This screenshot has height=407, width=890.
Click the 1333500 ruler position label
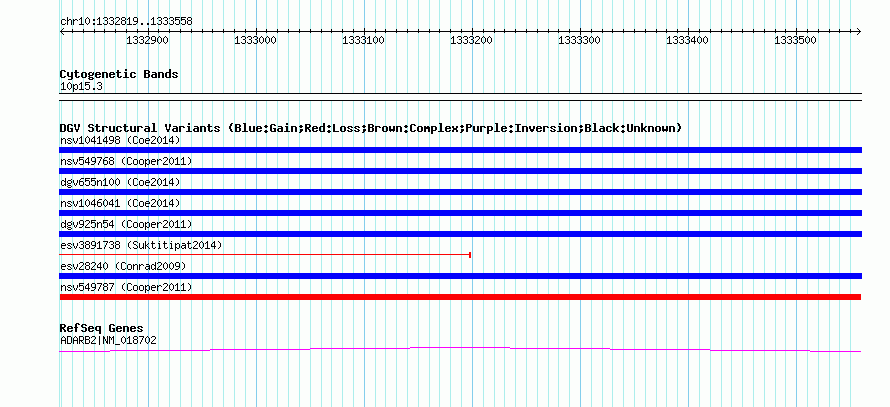click(x=795, y=40)
